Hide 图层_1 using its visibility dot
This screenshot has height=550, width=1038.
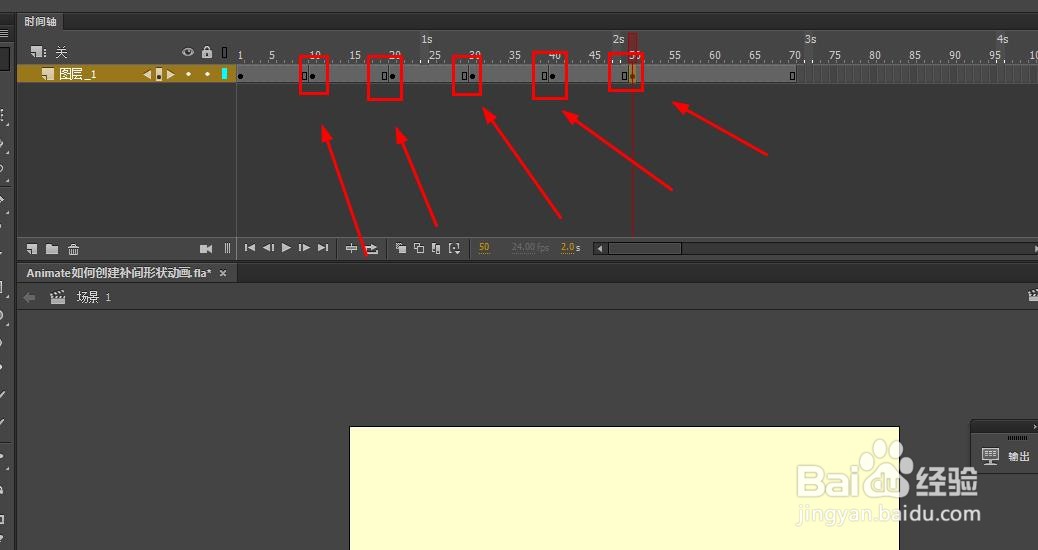189,74
